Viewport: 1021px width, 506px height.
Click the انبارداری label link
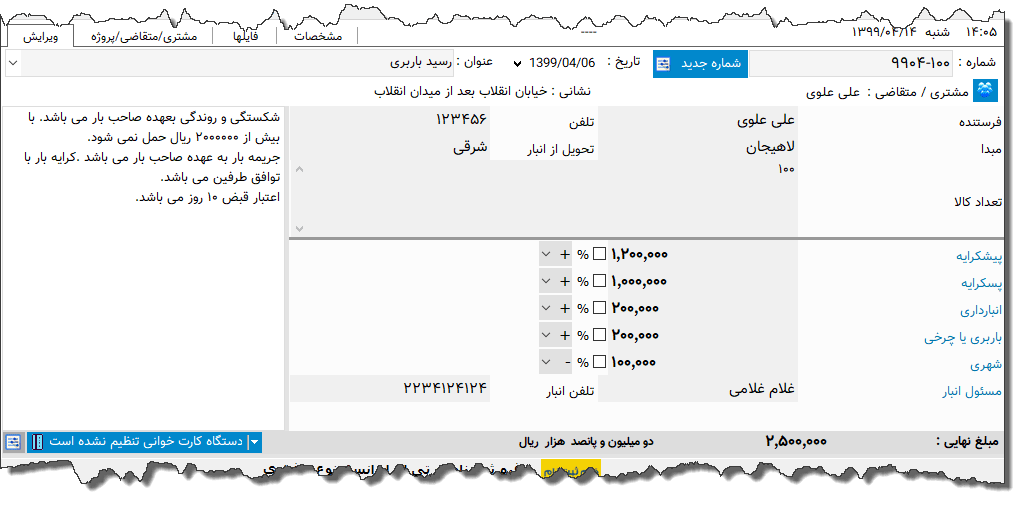981,310
